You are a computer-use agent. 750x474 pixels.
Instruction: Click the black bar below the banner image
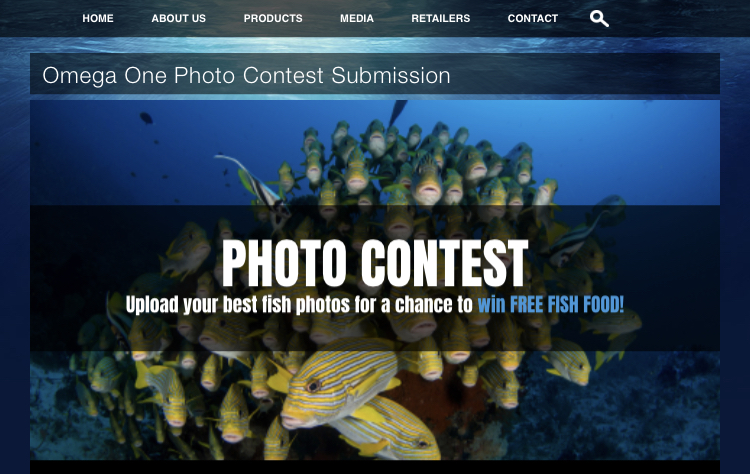[x=375, y=467]
